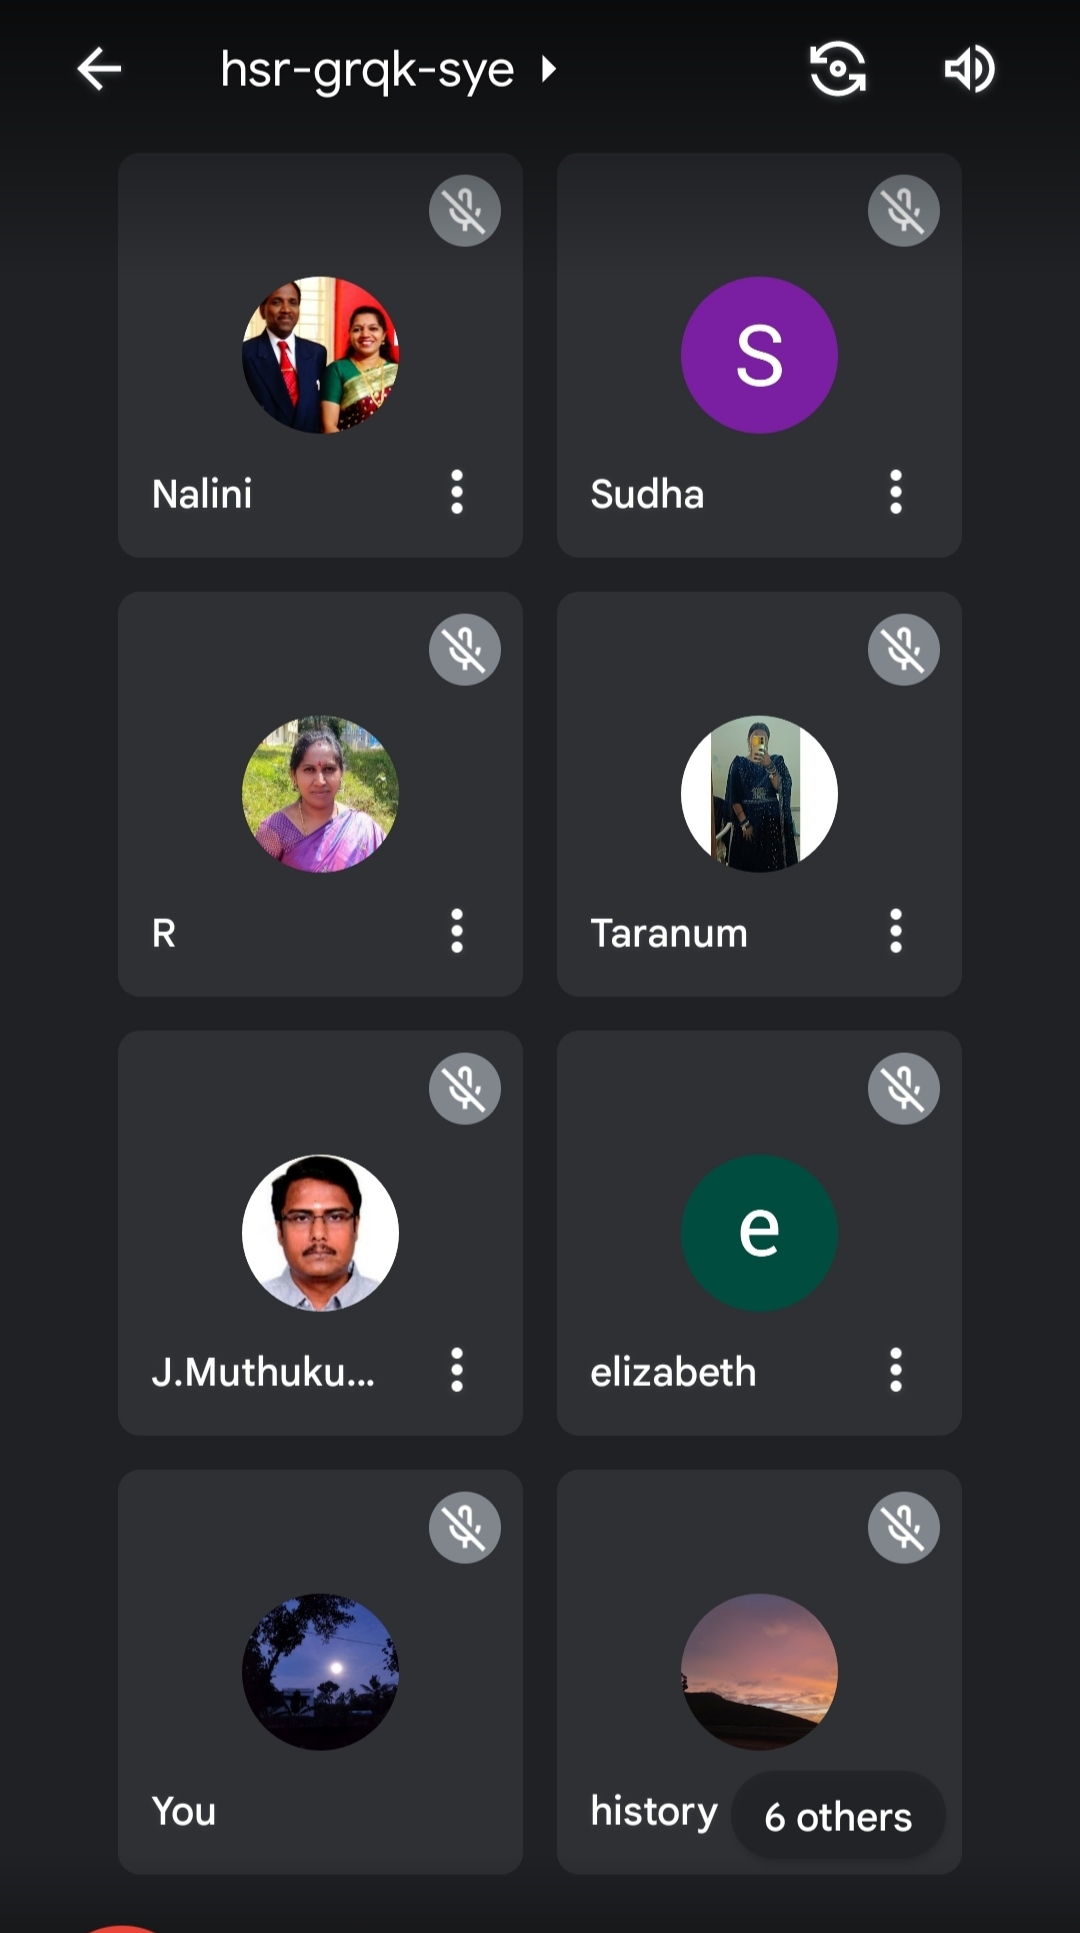Open elizabeth's three-dot options menu
The width and height of the screenshot is (1080, 1933).
(x=896, y=1370)
